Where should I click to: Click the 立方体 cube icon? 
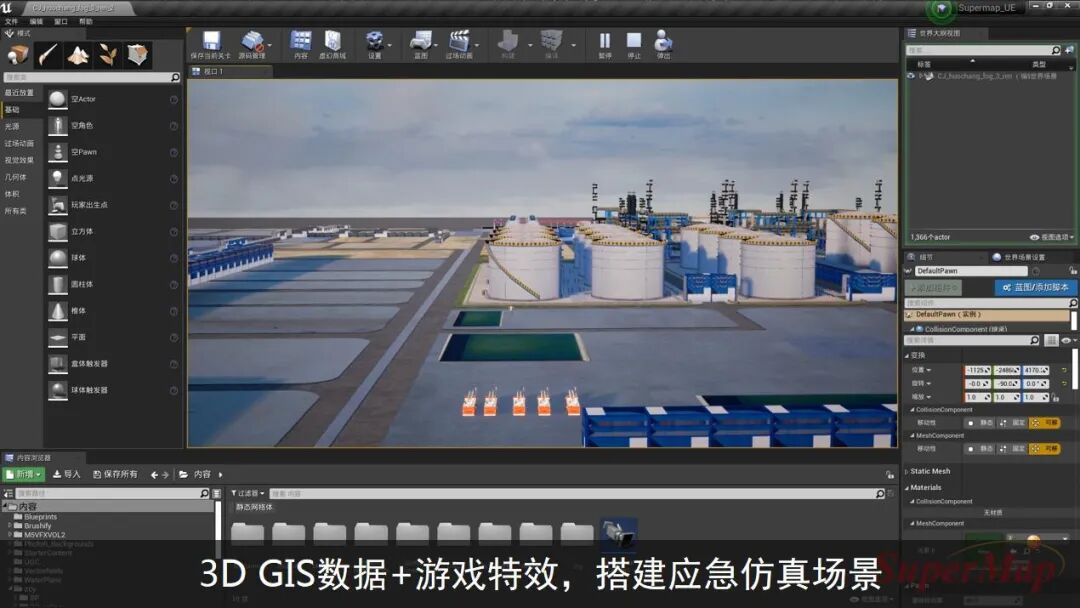click(x=58, y=231)
